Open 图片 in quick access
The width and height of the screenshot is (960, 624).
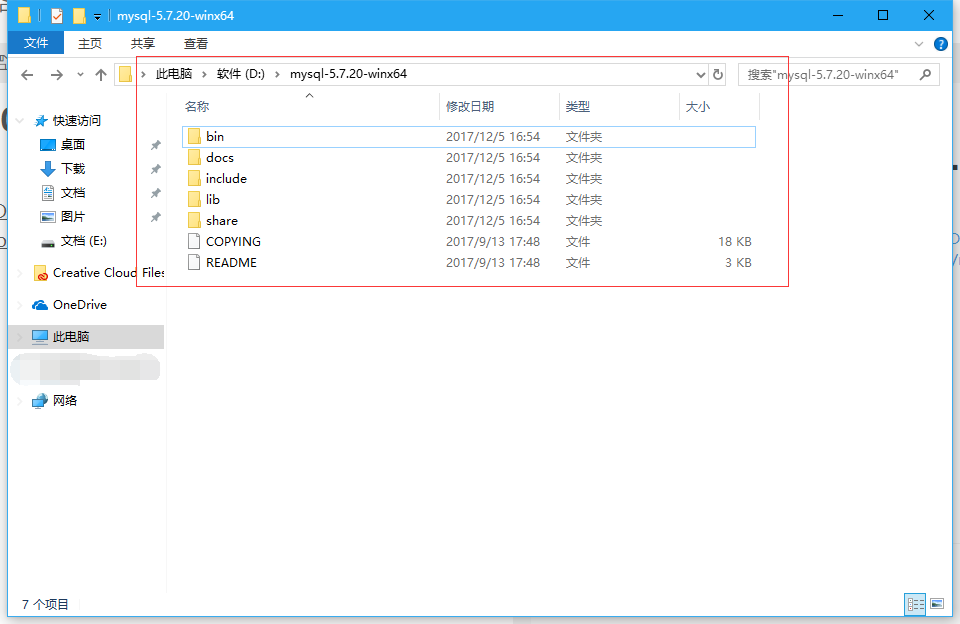pyautogui.click(x=73, y=217)
